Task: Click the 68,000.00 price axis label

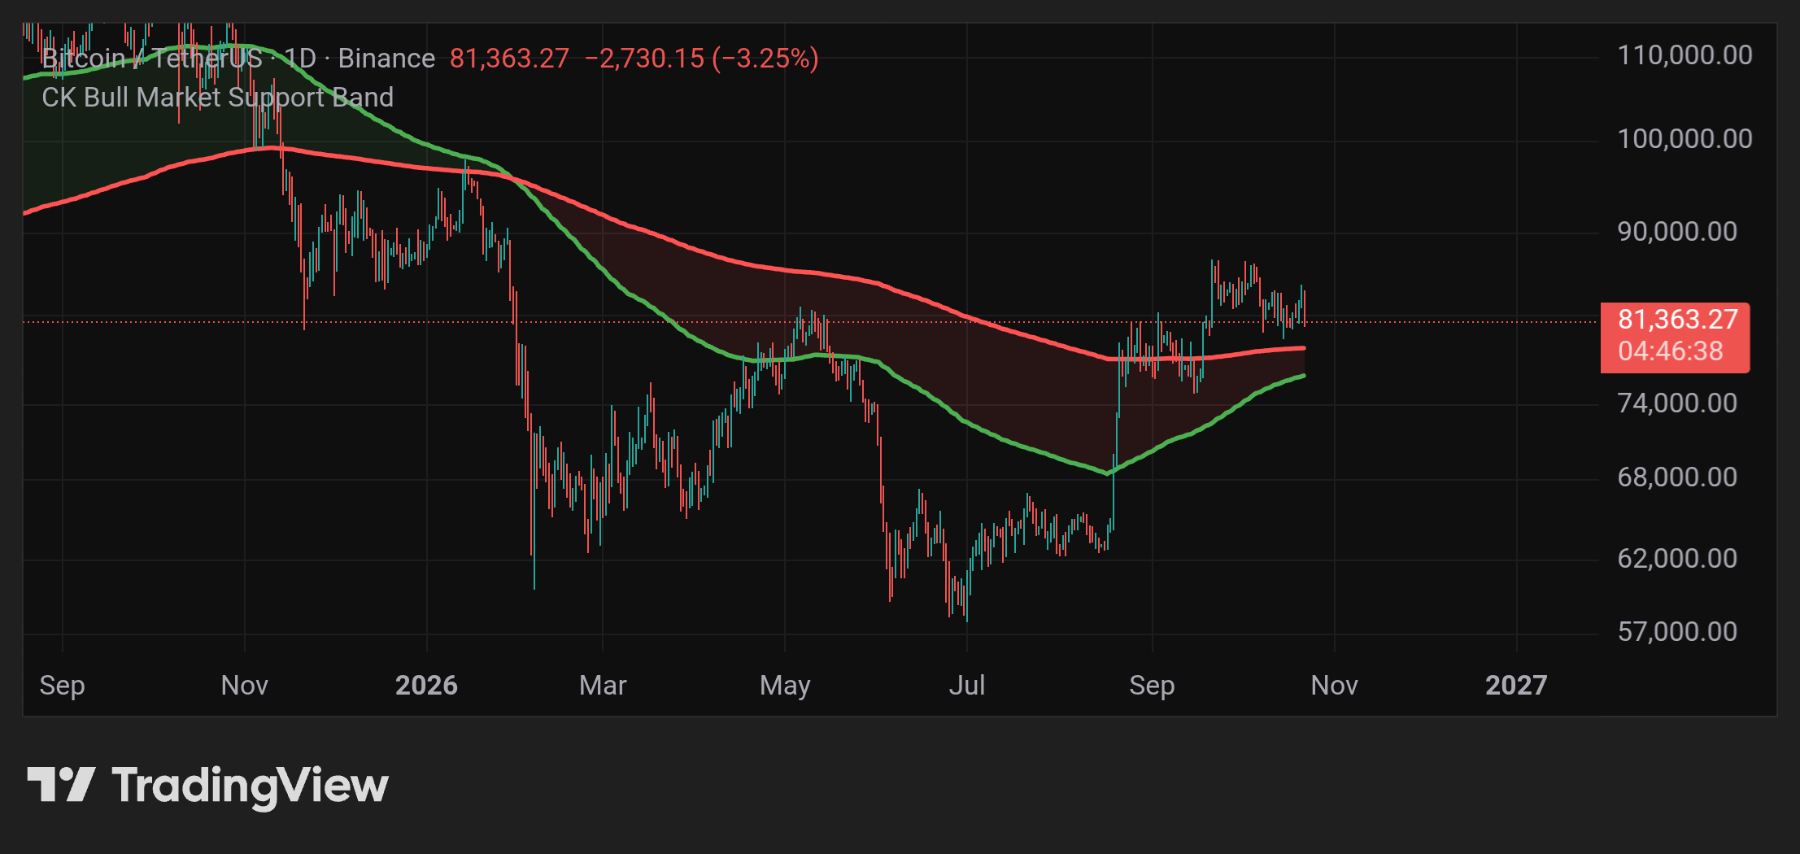Action: pyautogui.click(x=1678, y=477)
